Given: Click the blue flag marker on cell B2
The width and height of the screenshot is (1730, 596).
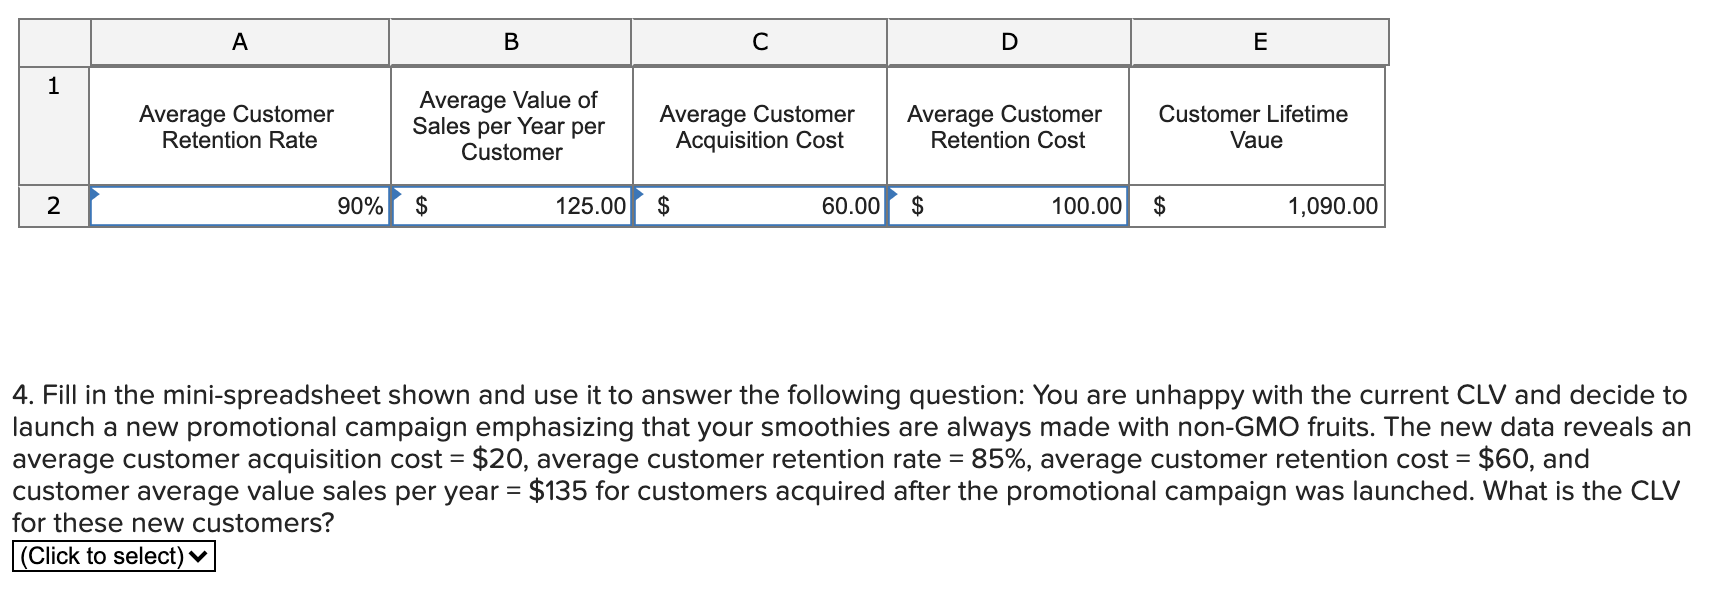Looking at the screenshot, I should click(398, 192).
